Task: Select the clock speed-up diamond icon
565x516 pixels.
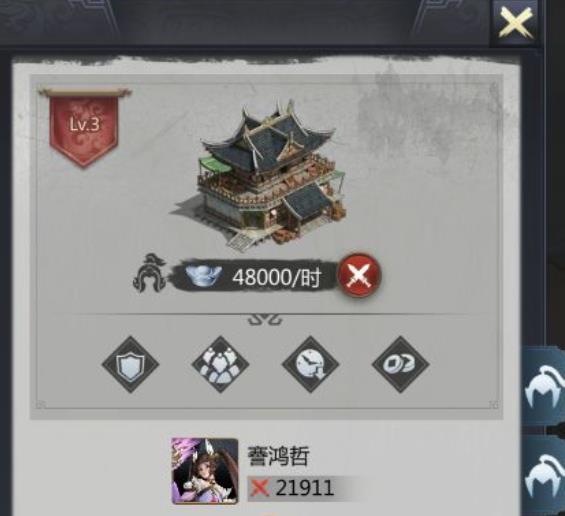Action: (310, 364)
